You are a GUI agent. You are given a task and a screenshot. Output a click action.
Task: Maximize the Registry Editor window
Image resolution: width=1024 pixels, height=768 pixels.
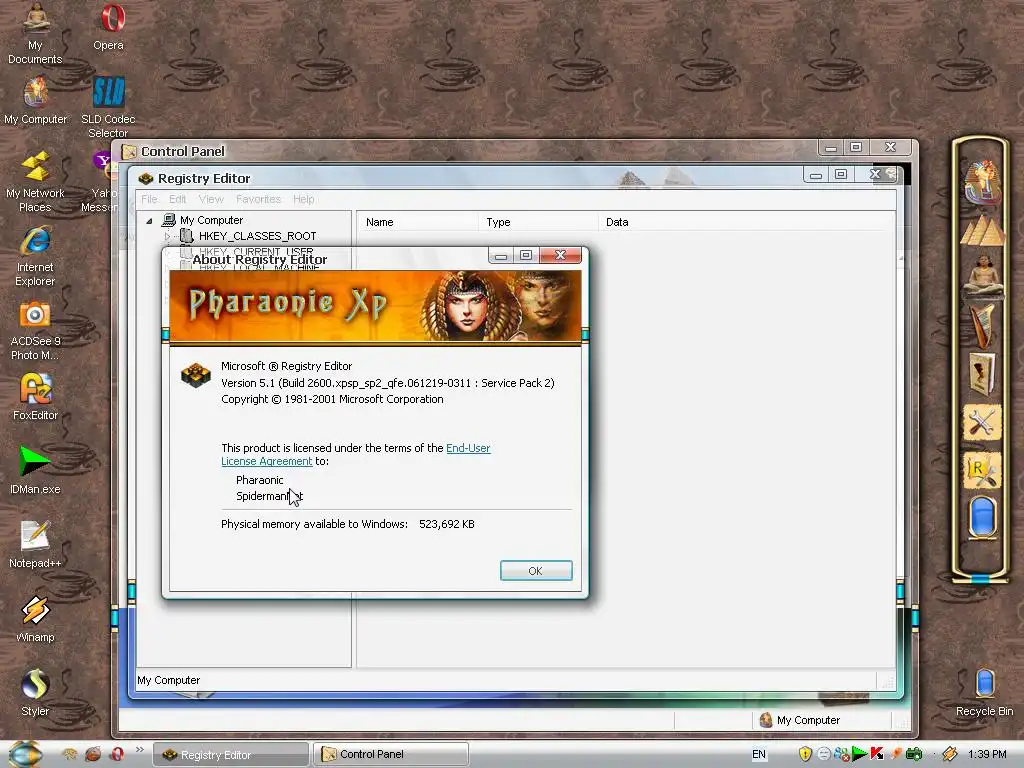[841, 174]
